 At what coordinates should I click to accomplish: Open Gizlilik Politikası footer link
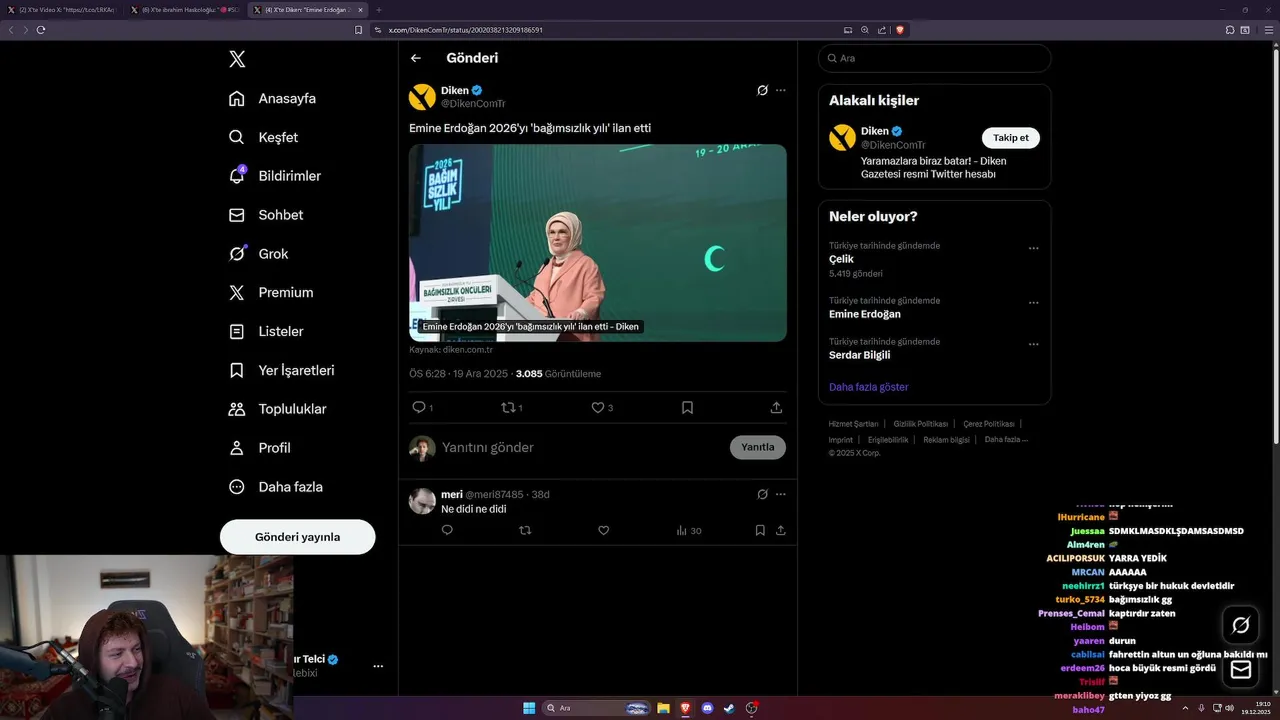[921, 424]
